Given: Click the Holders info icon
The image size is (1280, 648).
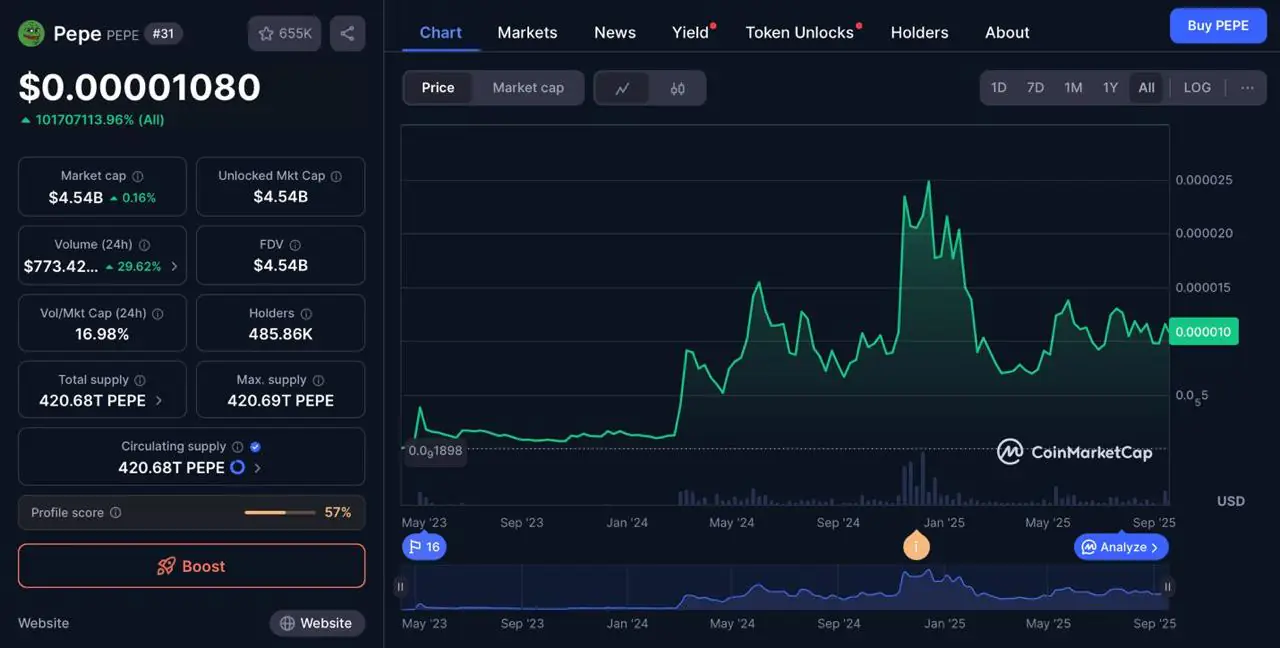Looking at the screenshot, I should click(x=306, y=314).
